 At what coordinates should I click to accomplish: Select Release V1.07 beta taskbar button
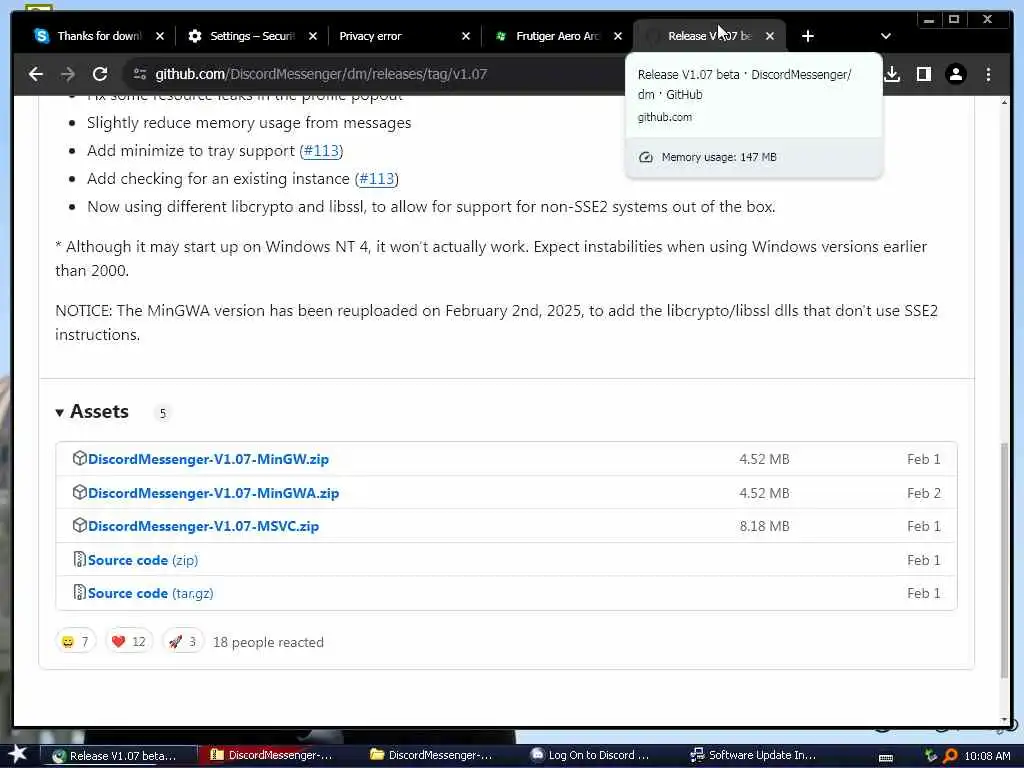(x=119, y=756)
